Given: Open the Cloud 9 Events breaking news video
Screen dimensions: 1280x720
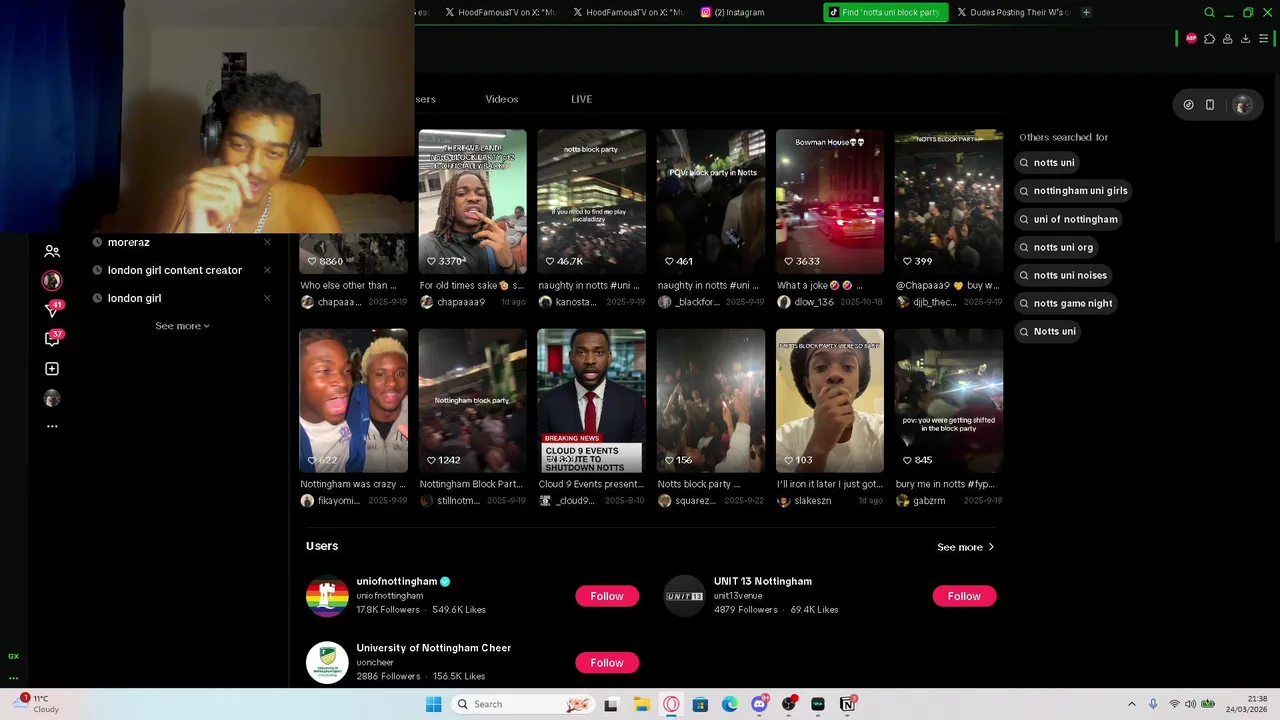Looking at the screenshot, I should point(591,401).
